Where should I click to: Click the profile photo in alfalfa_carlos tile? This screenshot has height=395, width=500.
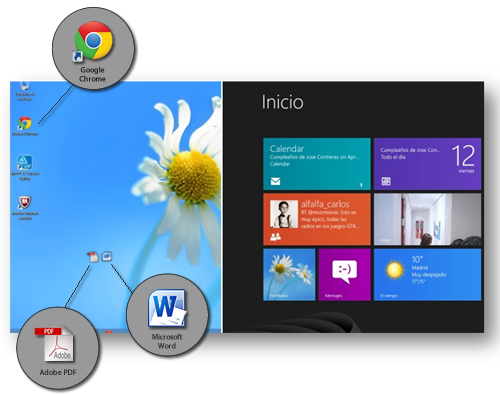tap(284, 214)
